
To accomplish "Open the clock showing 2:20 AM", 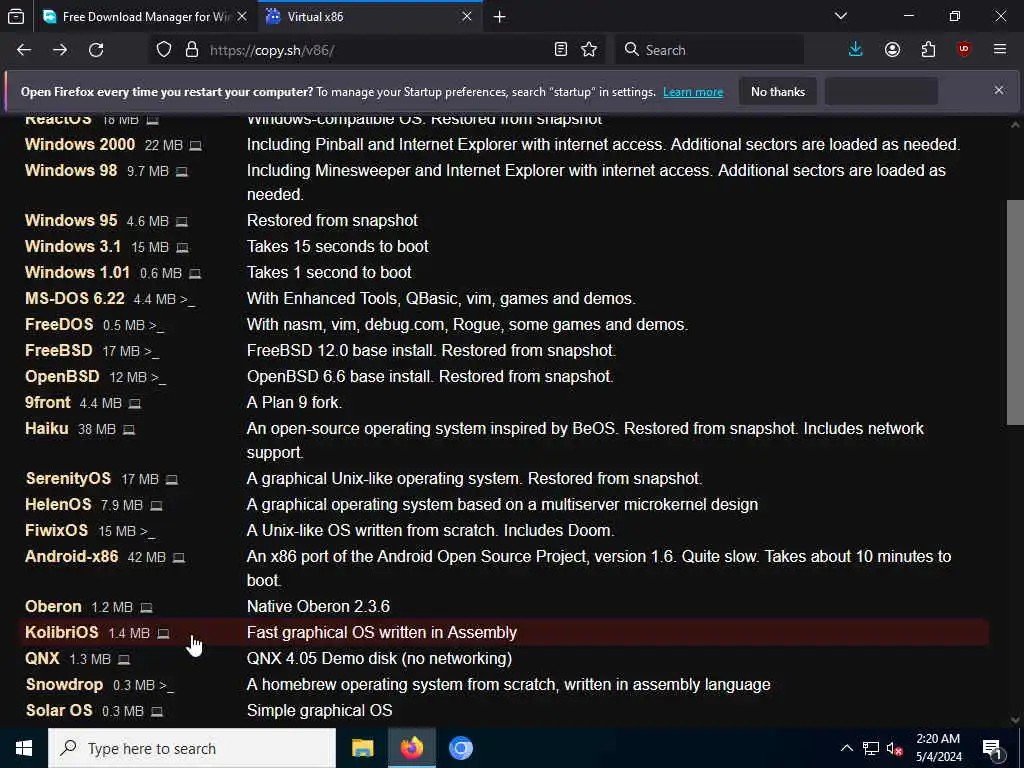I will (938, 748).
